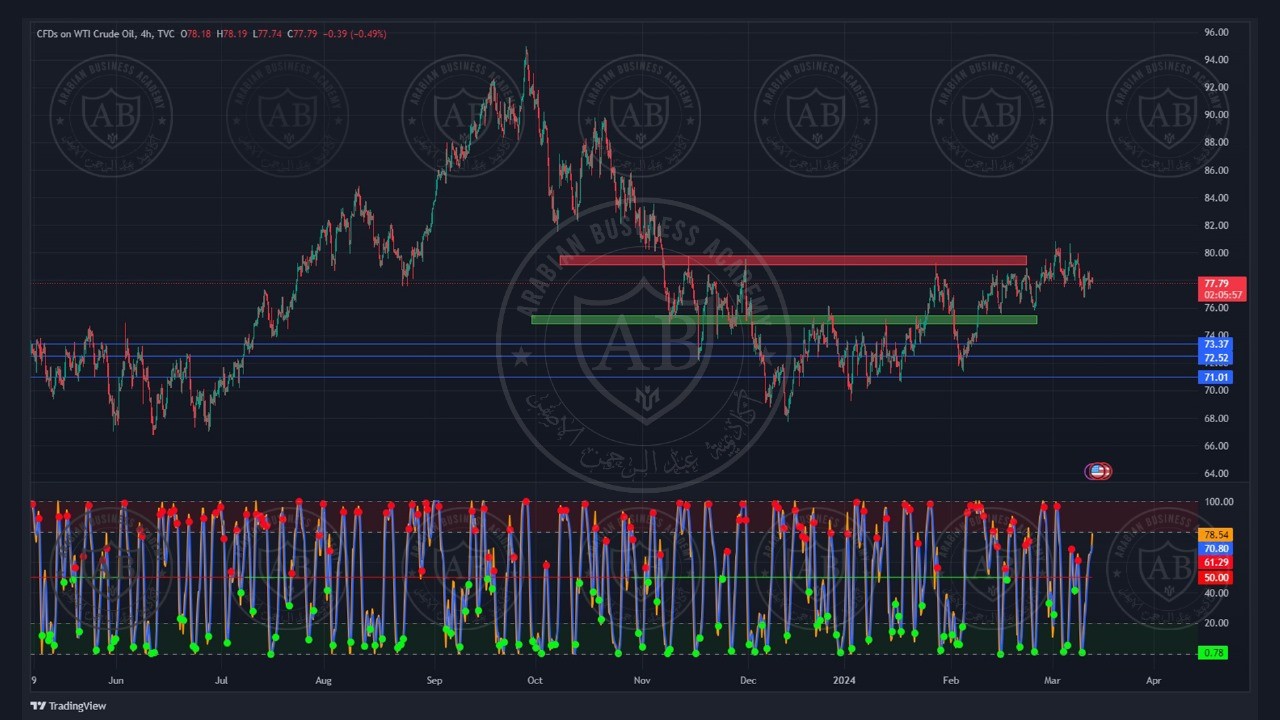Click the 'Jul' label on time axis
Image resolution: width=1280 pixels, height=720 pixels.
[221, 681]
